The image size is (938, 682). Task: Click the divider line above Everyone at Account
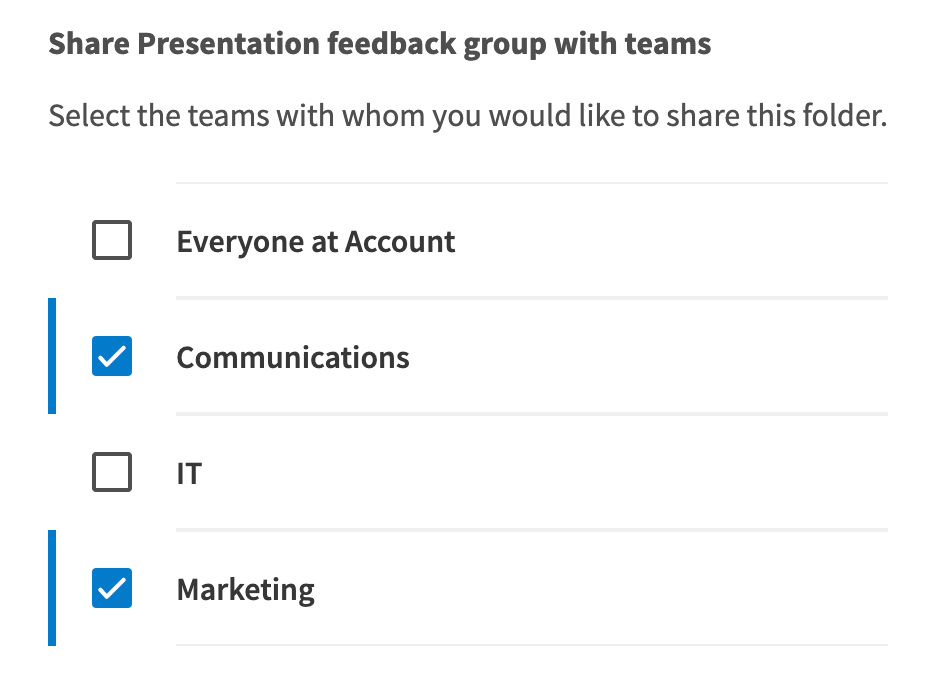[x=531, y=183]
